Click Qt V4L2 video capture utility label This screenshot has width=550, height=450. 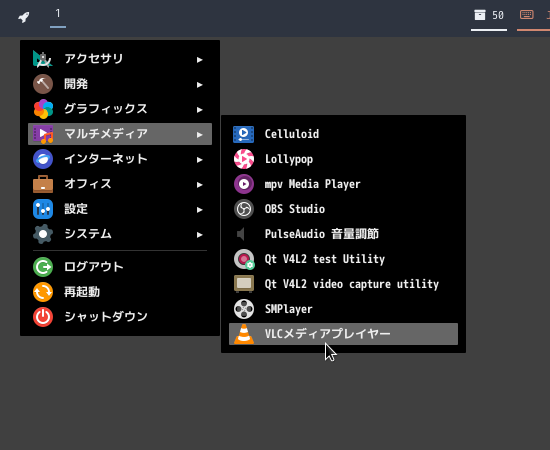coord(351,284)
